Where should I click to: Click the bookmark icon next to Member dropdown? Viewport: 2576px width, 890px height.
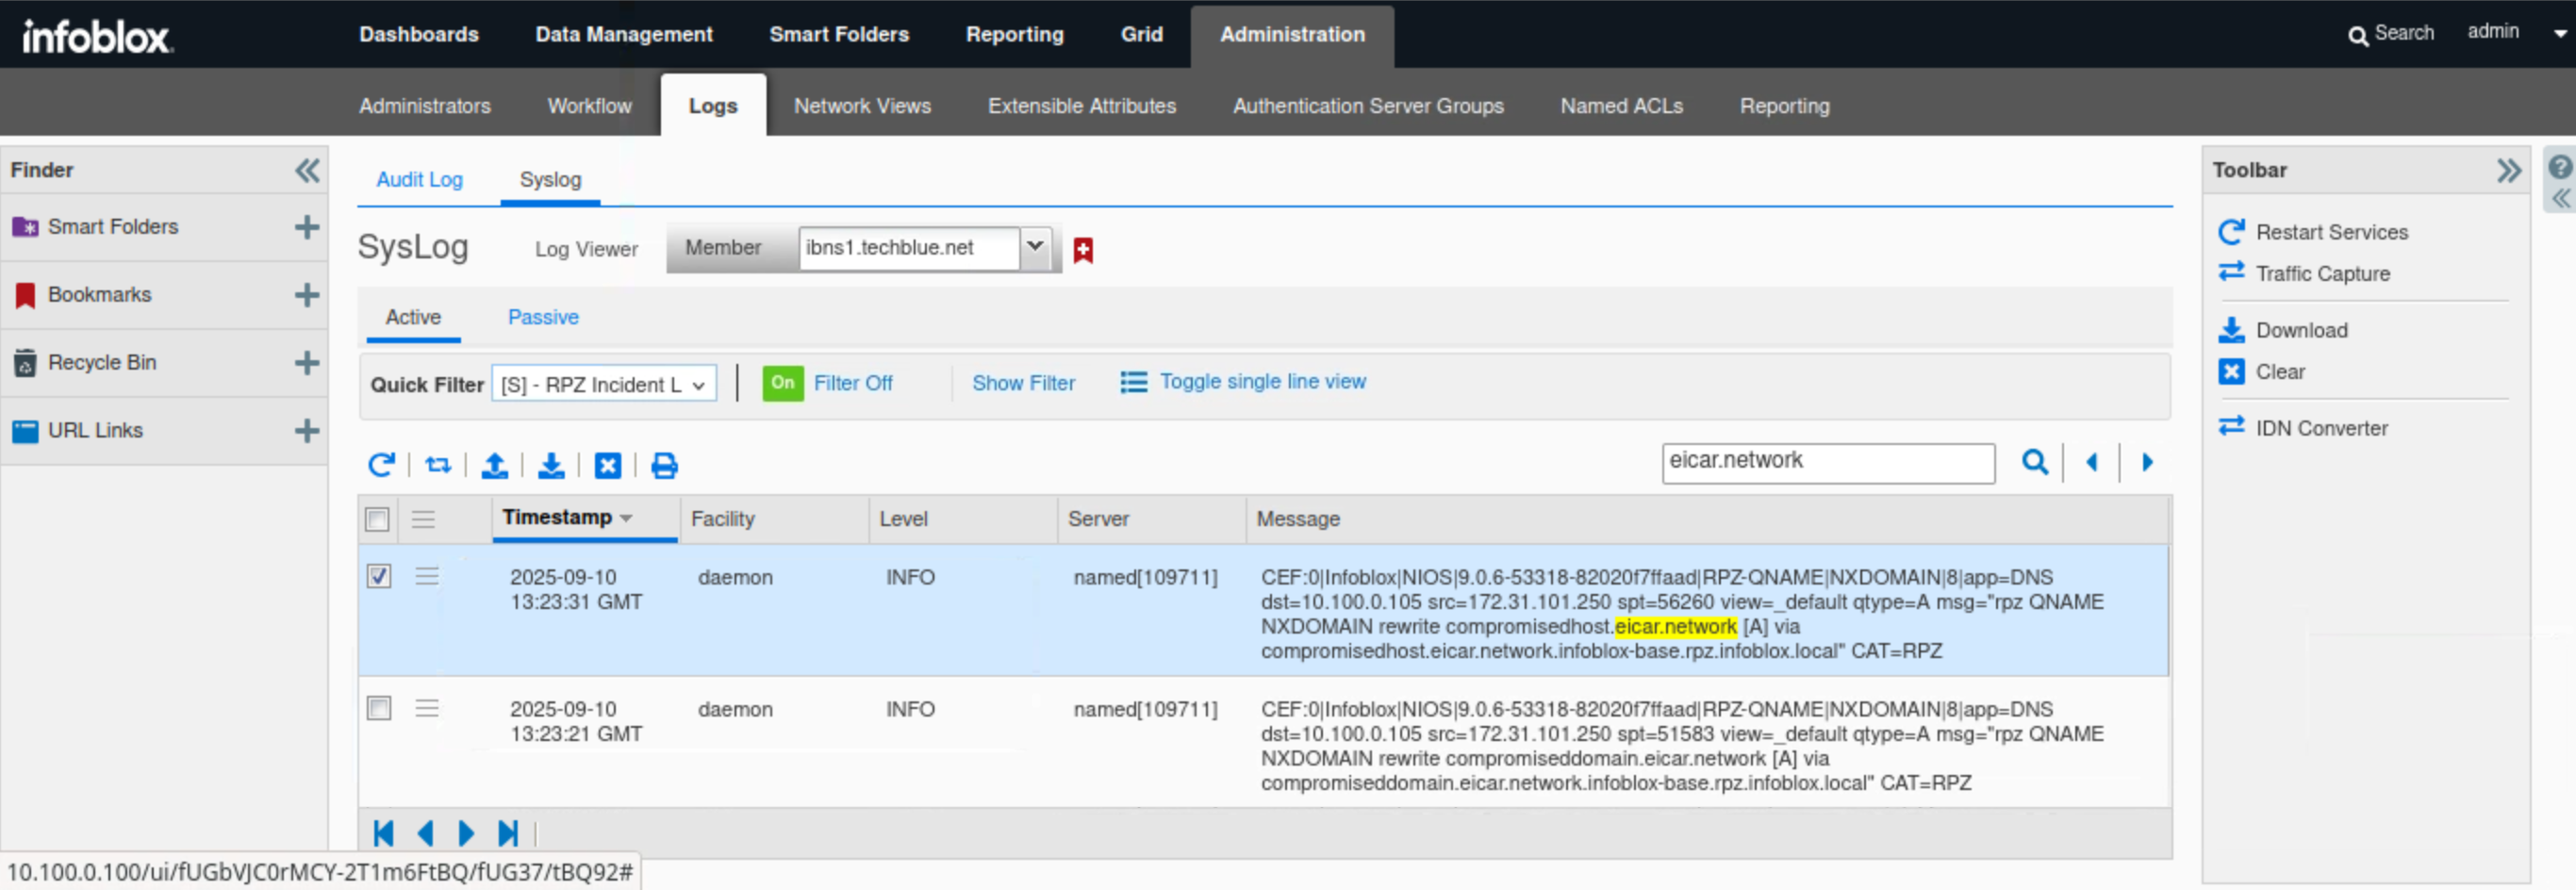point(1082,250)
